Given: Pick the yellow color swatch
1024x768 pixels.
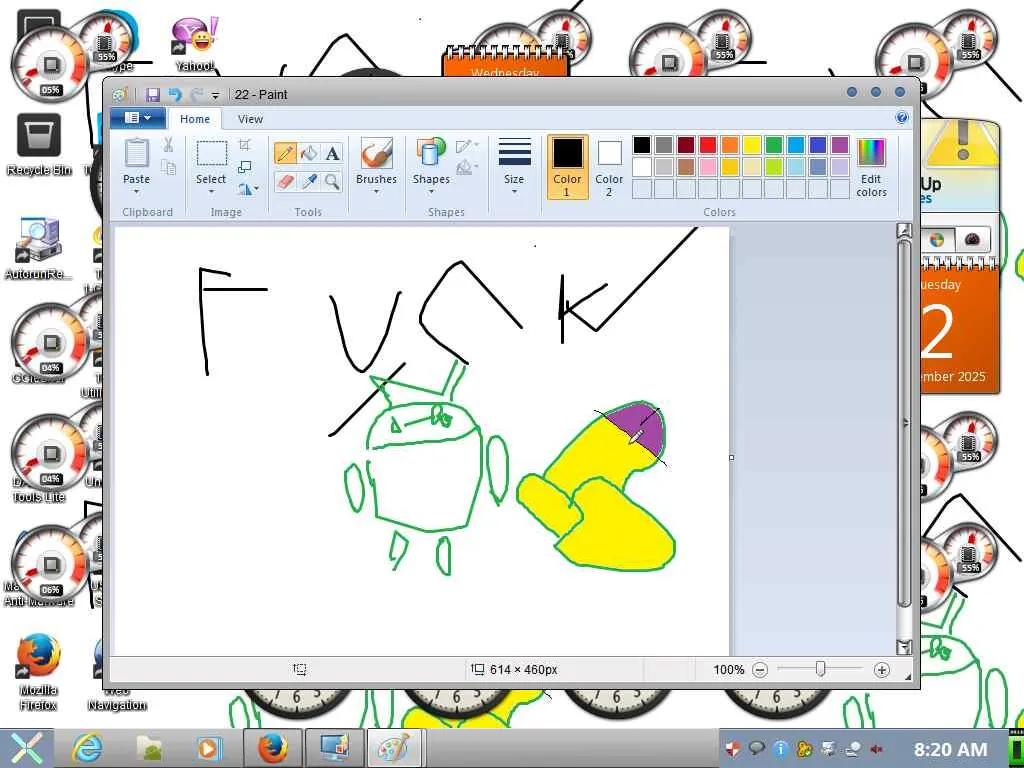Looking at the screenshot, I should point(752,145).
